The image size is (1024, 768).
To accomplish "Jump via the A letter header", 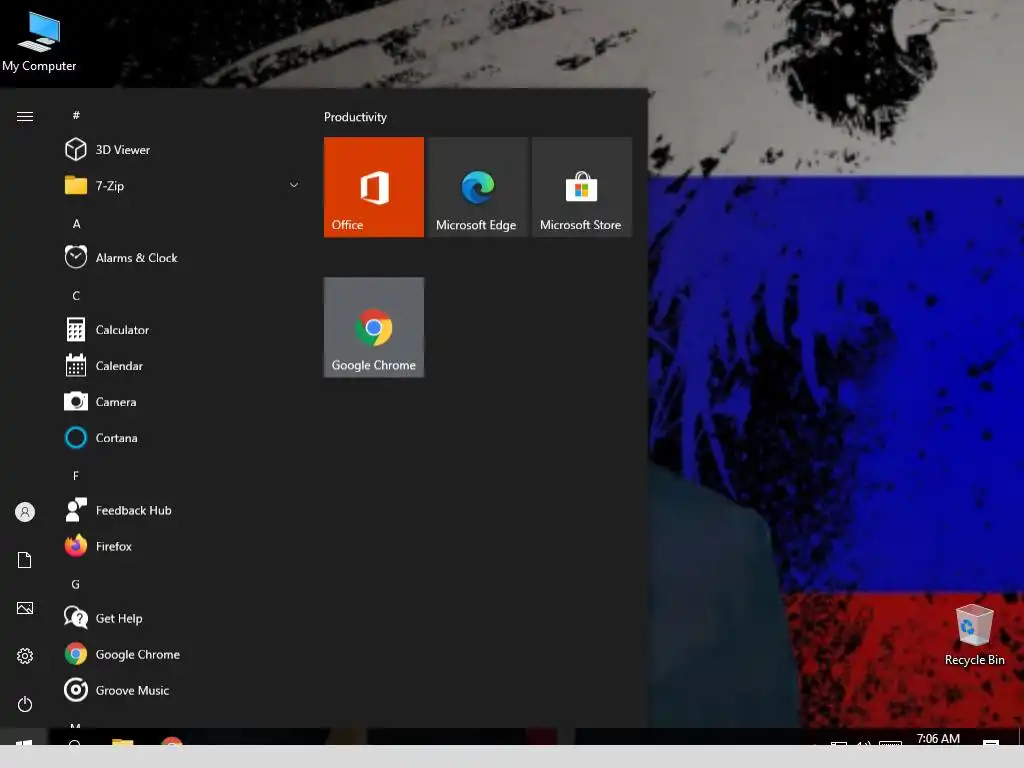I will (x=76, y=223).
